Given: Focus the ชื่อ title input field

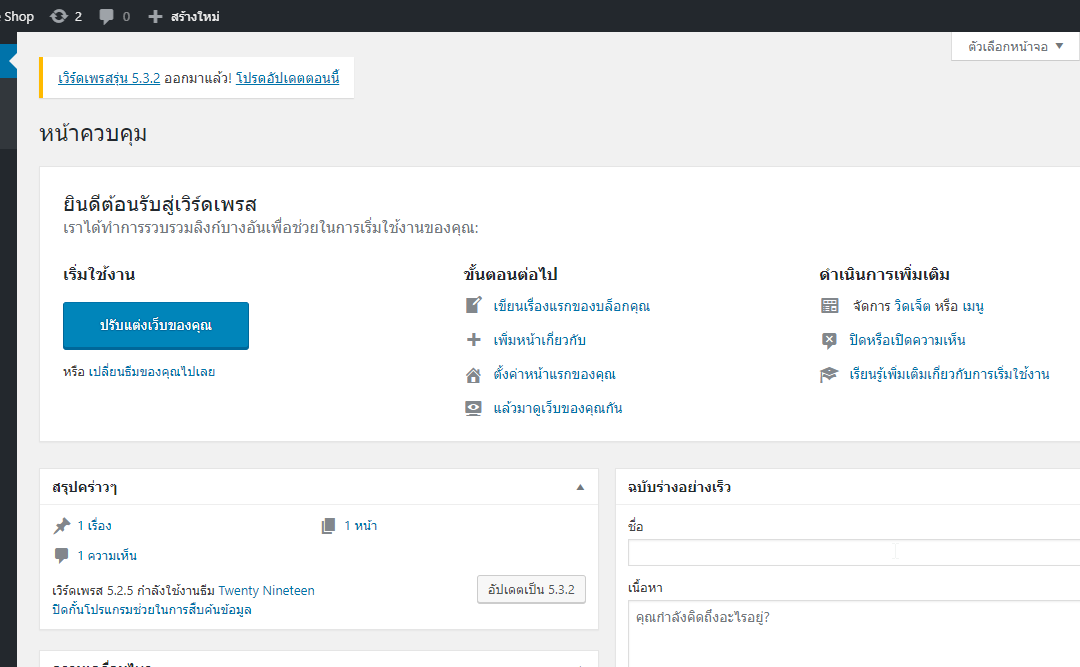Looking at the screenshot, I should (x=854, y=553).
